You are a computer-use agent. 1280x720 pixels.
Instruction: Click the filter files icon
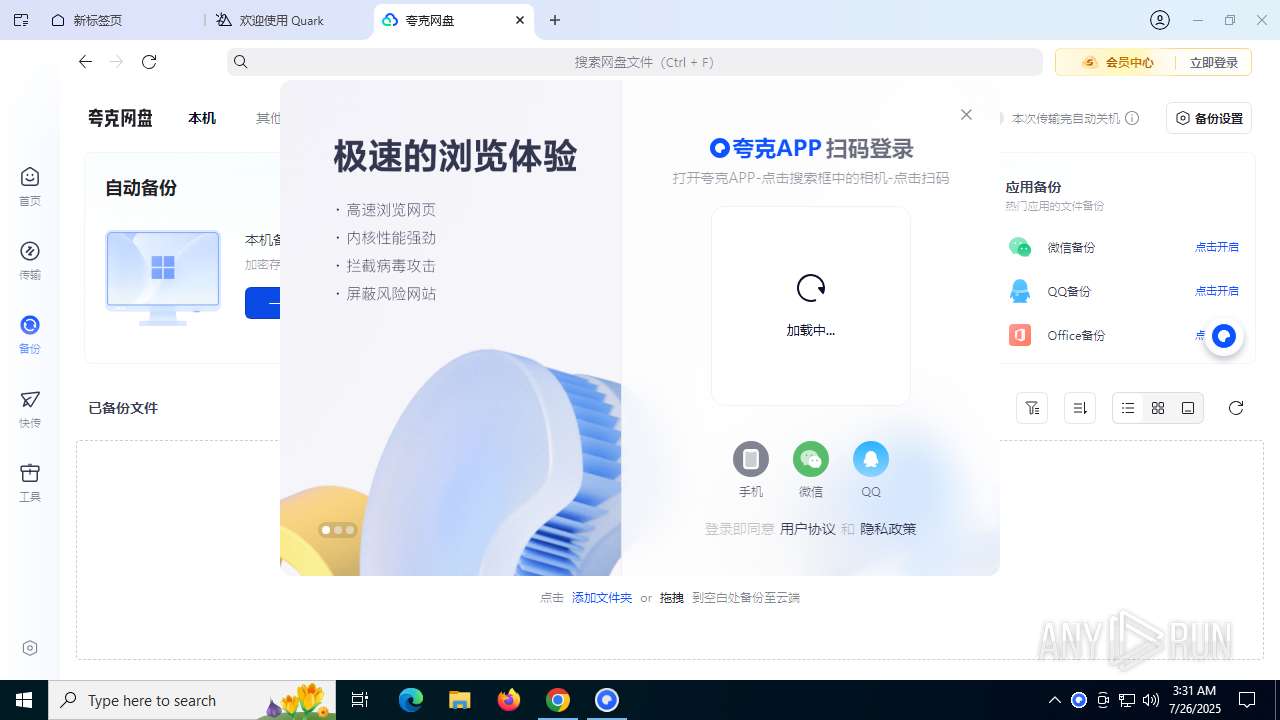(x=1032, y=408)
